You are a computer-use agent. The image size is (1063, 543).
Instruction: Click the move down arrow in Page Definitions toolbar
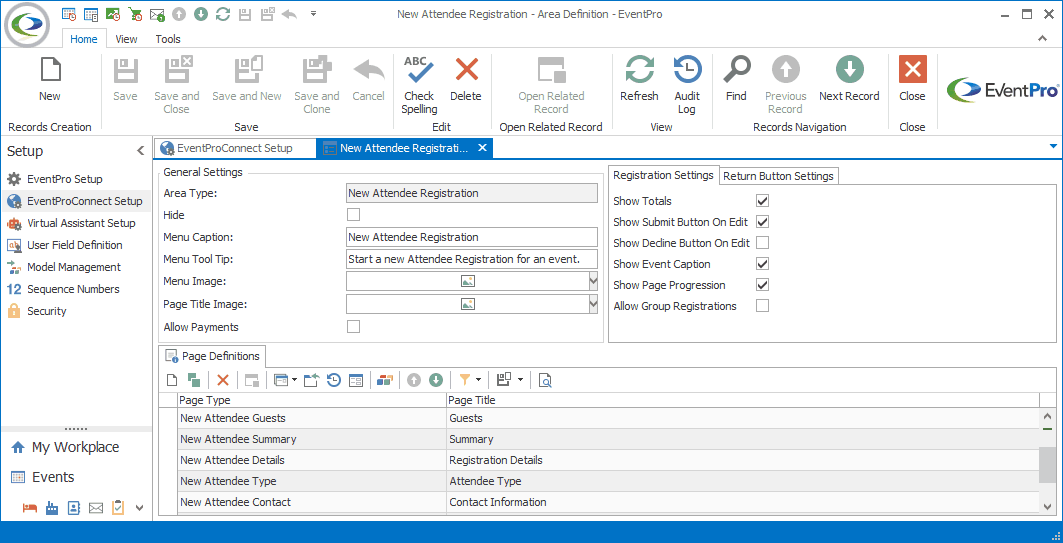[436, 380]
